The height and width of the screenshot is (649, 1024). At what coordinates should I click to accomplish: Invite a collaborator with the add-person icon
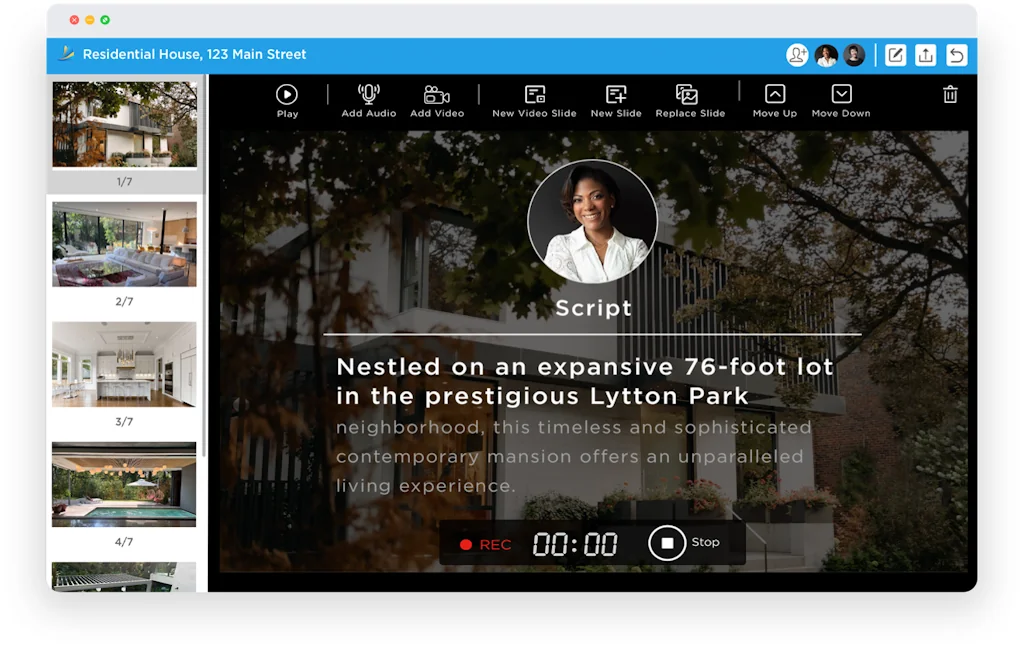point(796,55)
